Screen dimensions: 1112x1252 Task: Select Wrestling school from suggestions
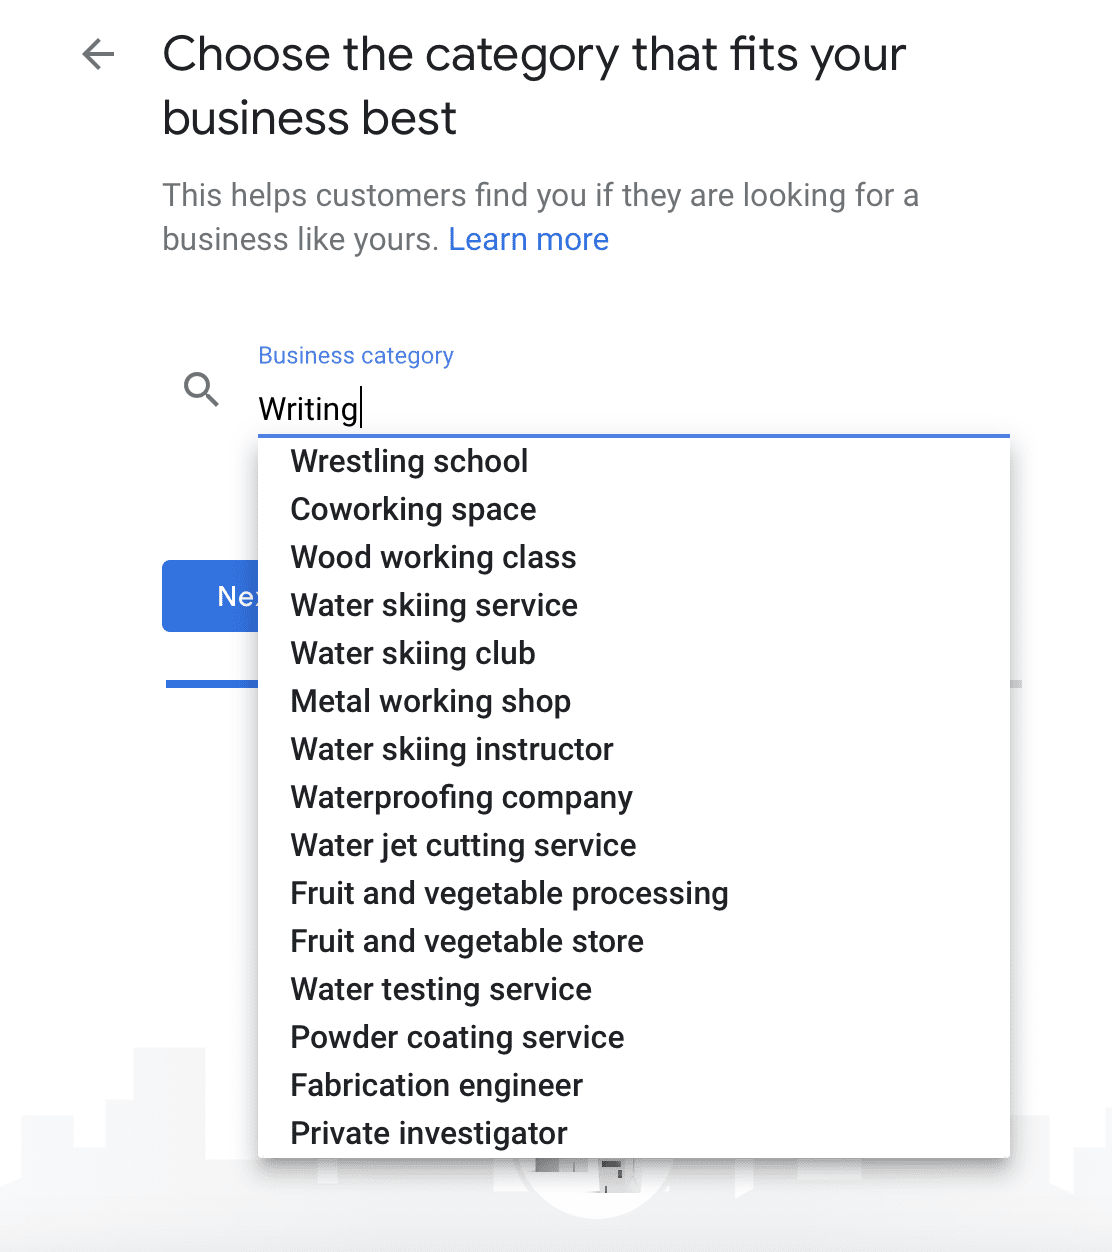409,461
